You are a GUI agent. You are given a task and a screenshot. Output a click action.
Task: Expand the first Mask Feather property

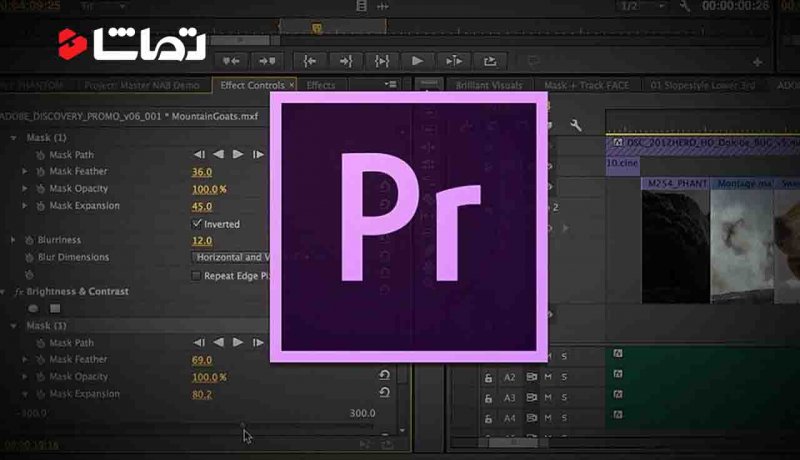(25, 172)
